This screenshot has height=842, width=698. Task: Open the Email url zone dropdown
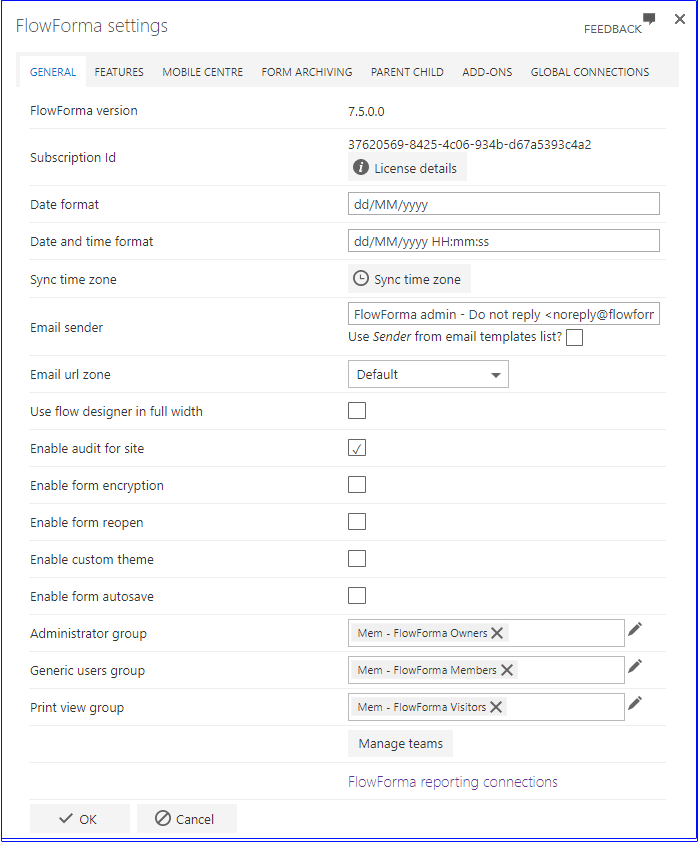(x=428, y=374)
